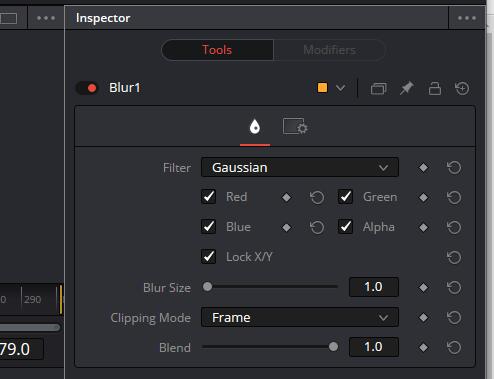Click the Blur Size slider handle
This screenshot has width=494, height=379.
207,287
